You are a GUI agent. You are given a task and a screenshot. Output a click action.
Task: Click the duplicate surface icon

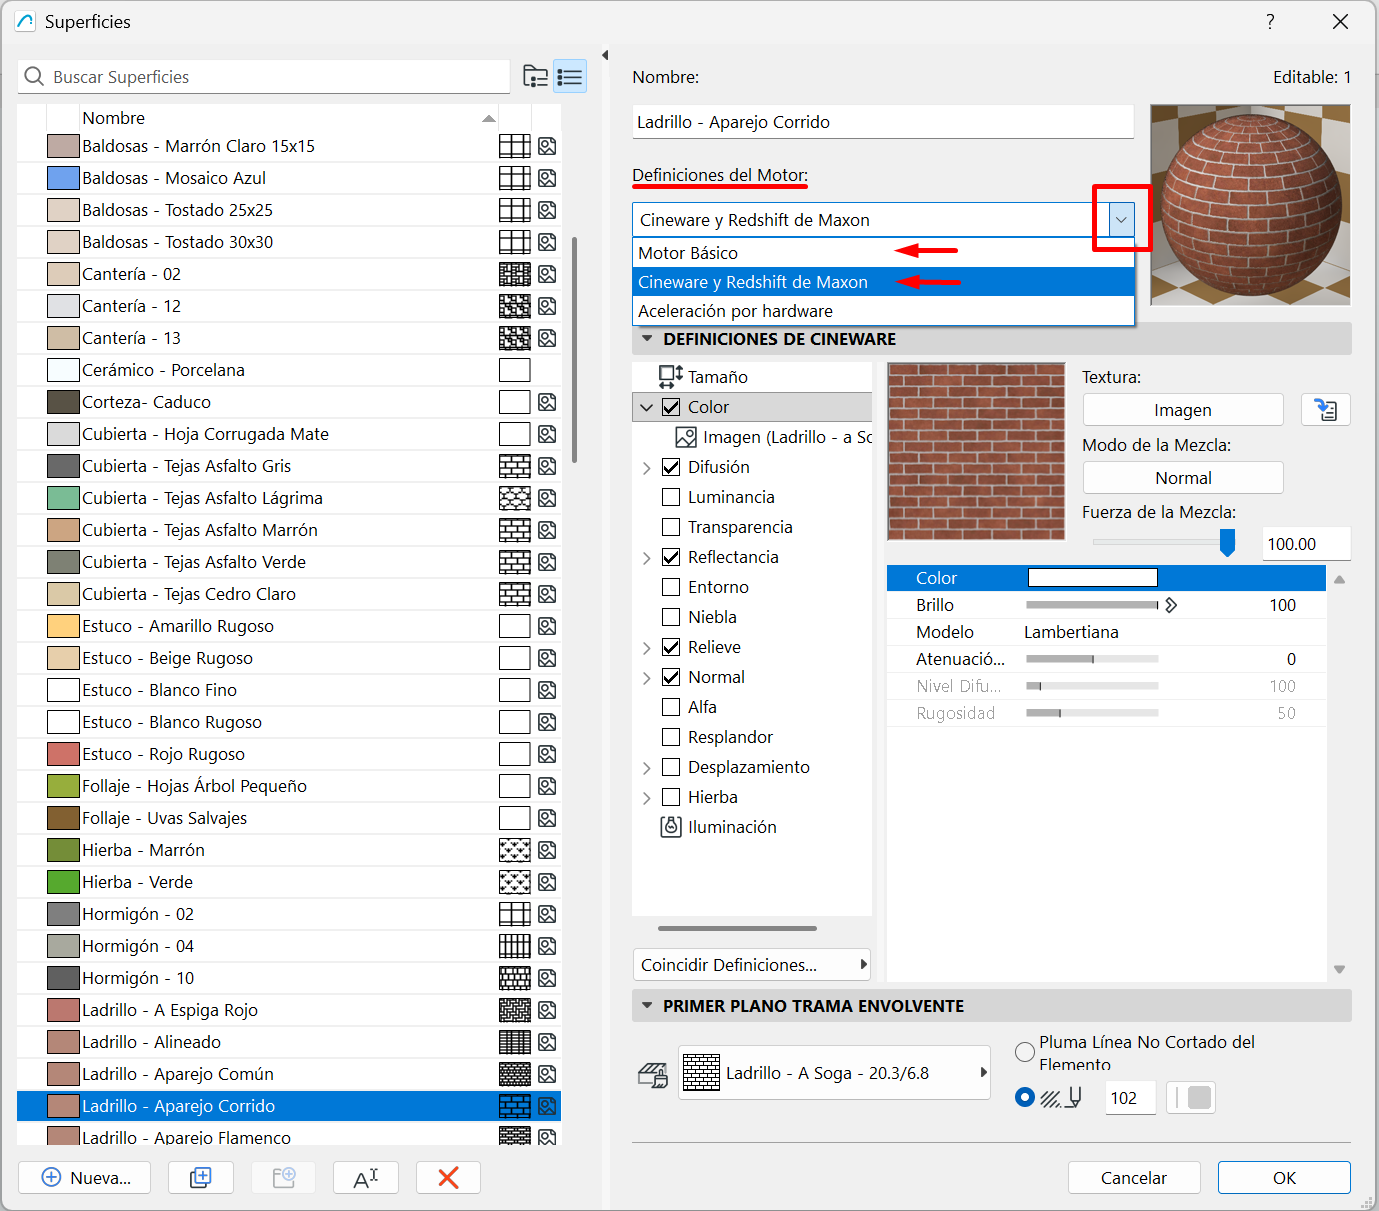pos(201,1178)
